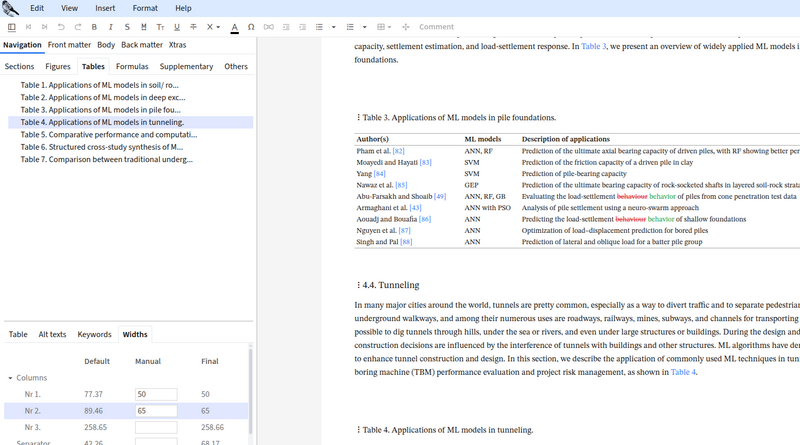This screenshot has width=800, height=445.
Task: Open the text color A tool
Action: tap(234, 28)
